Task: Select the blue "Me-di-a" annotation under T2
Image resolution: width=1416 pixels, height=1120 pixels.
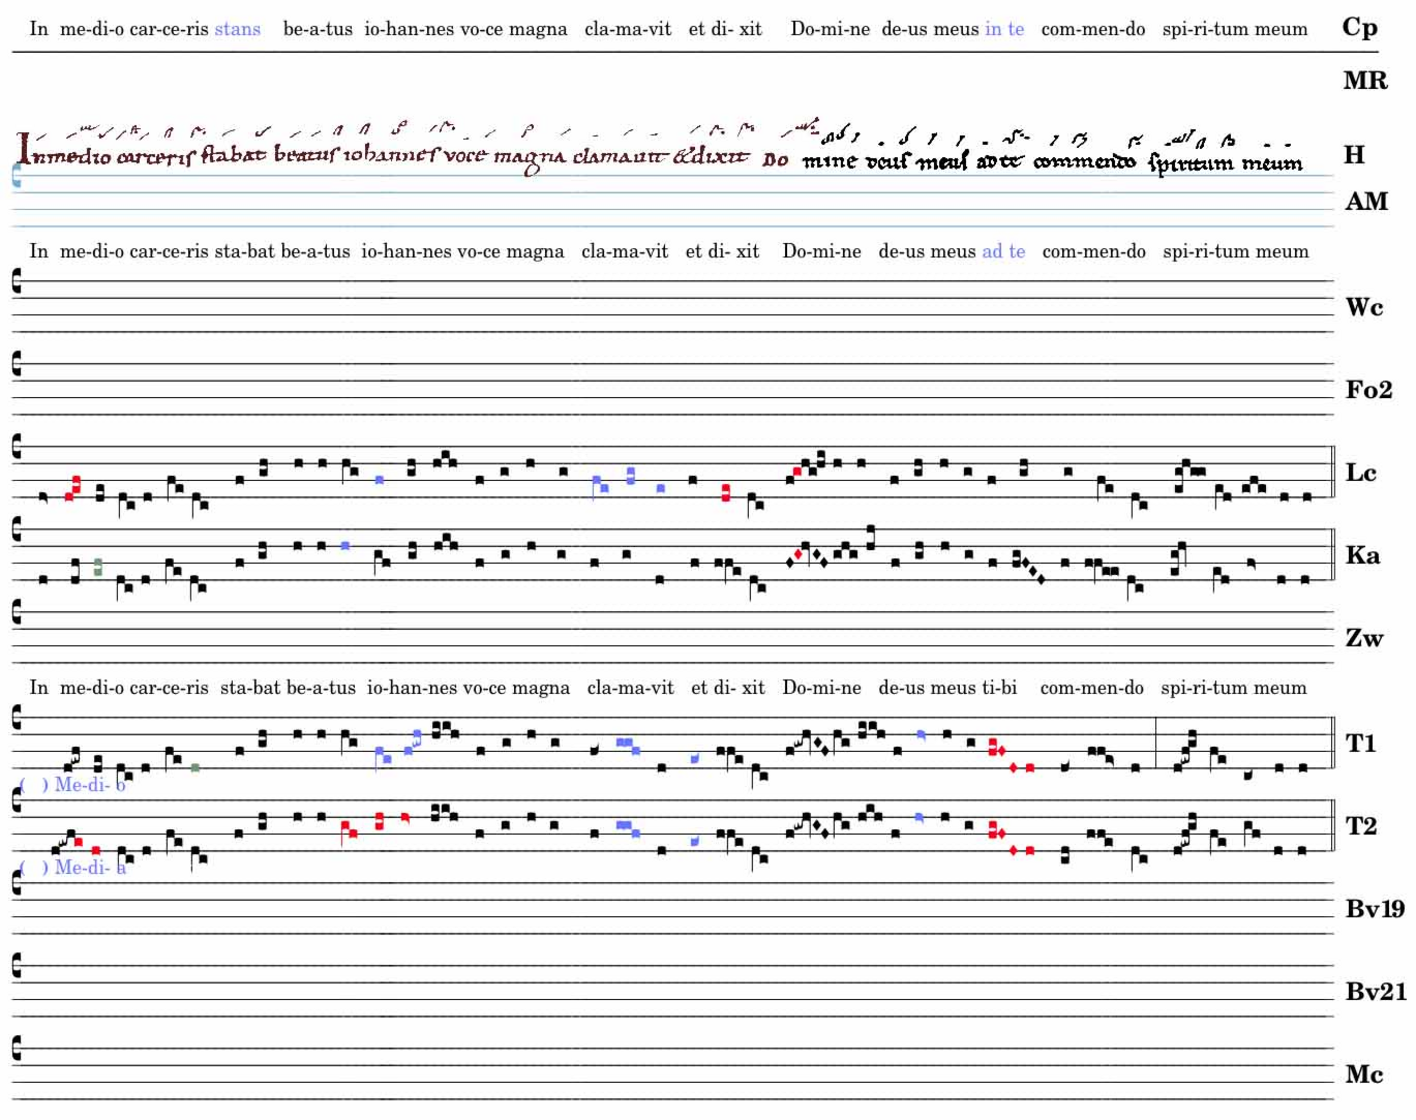Action: (x=88, y=867)
